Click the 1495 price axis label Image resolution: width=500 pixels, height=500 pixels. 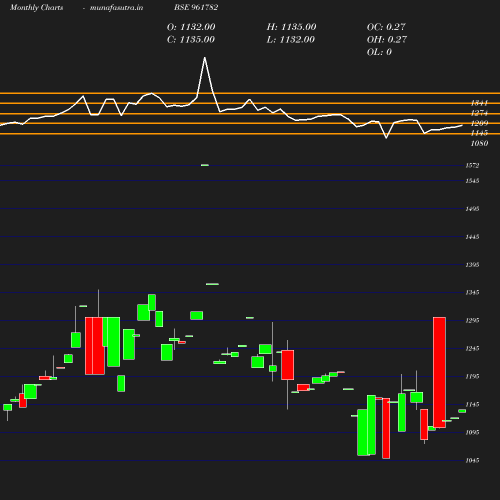[x=472, y=209]
